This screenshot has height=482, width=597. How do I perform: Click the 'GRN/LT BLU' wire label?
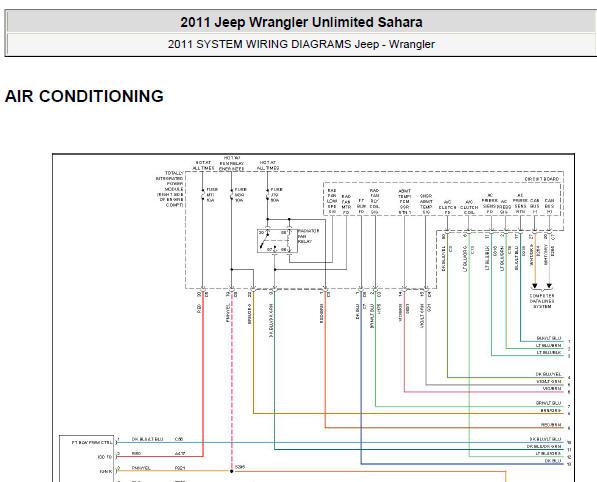tap(548, 403)
